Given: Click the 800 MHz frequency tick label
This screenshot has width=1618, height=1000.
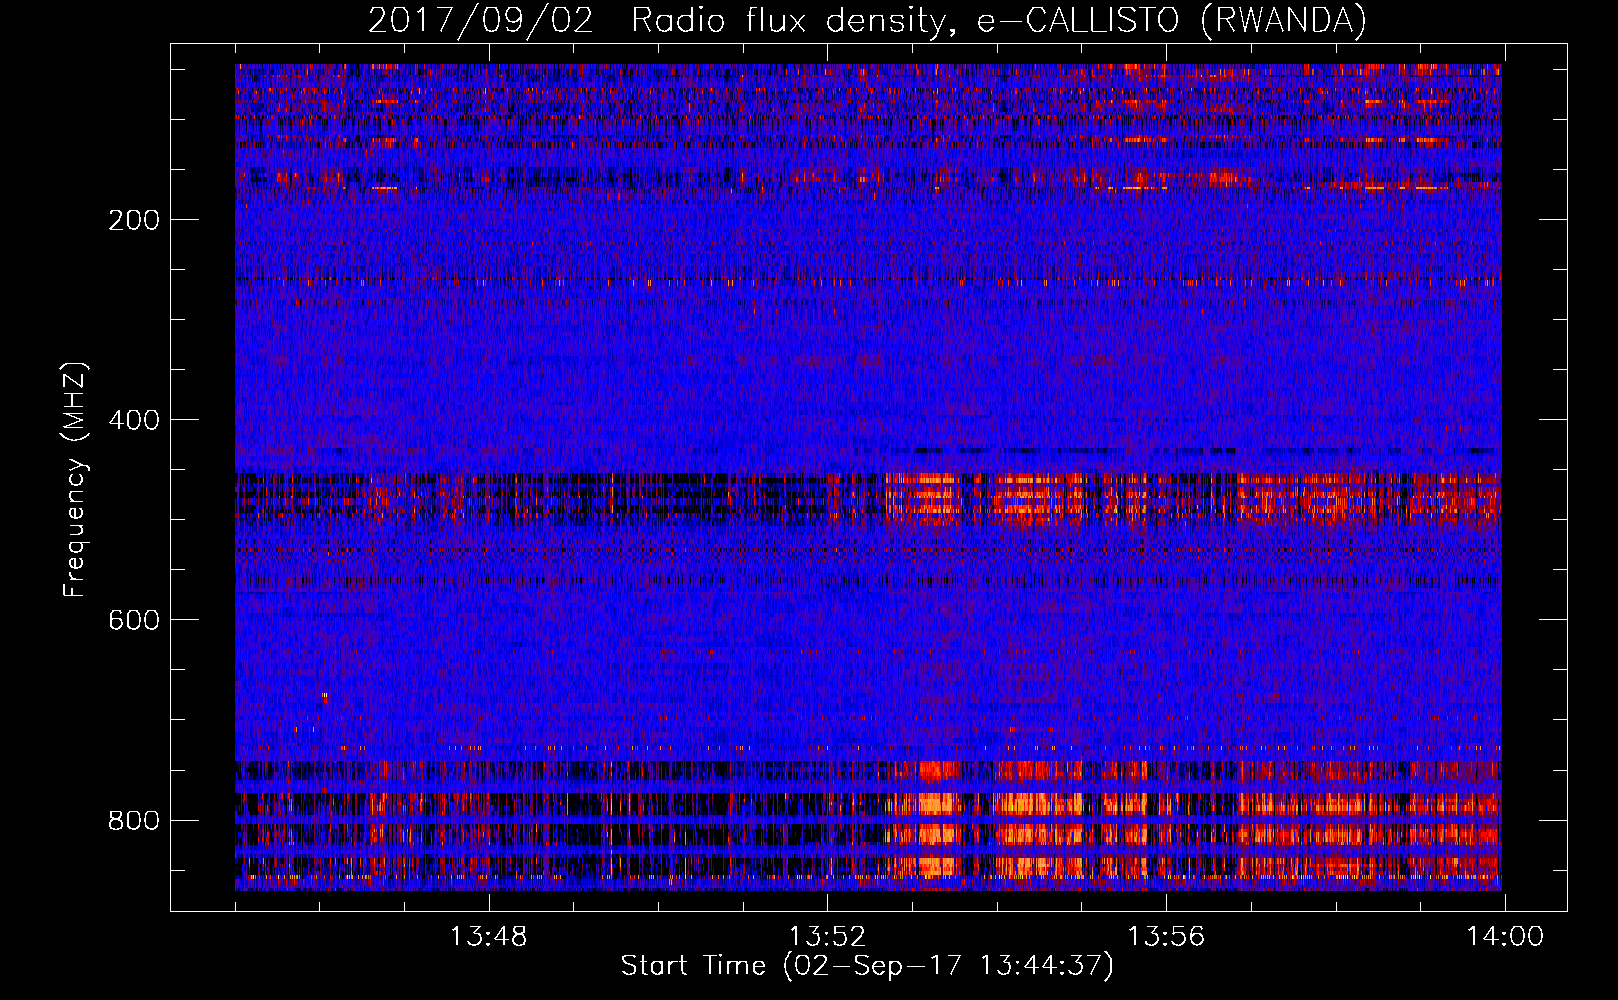Looking at the screenshot, I should click(134, 820).
